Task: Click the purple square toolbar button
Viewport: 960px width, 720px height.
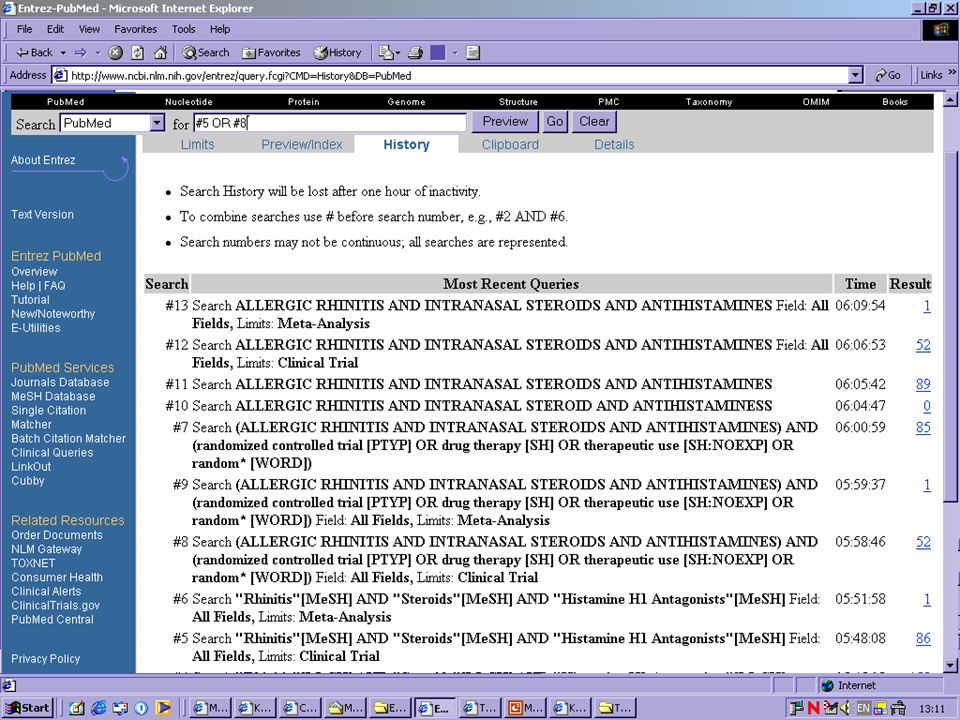Action: 438,53
